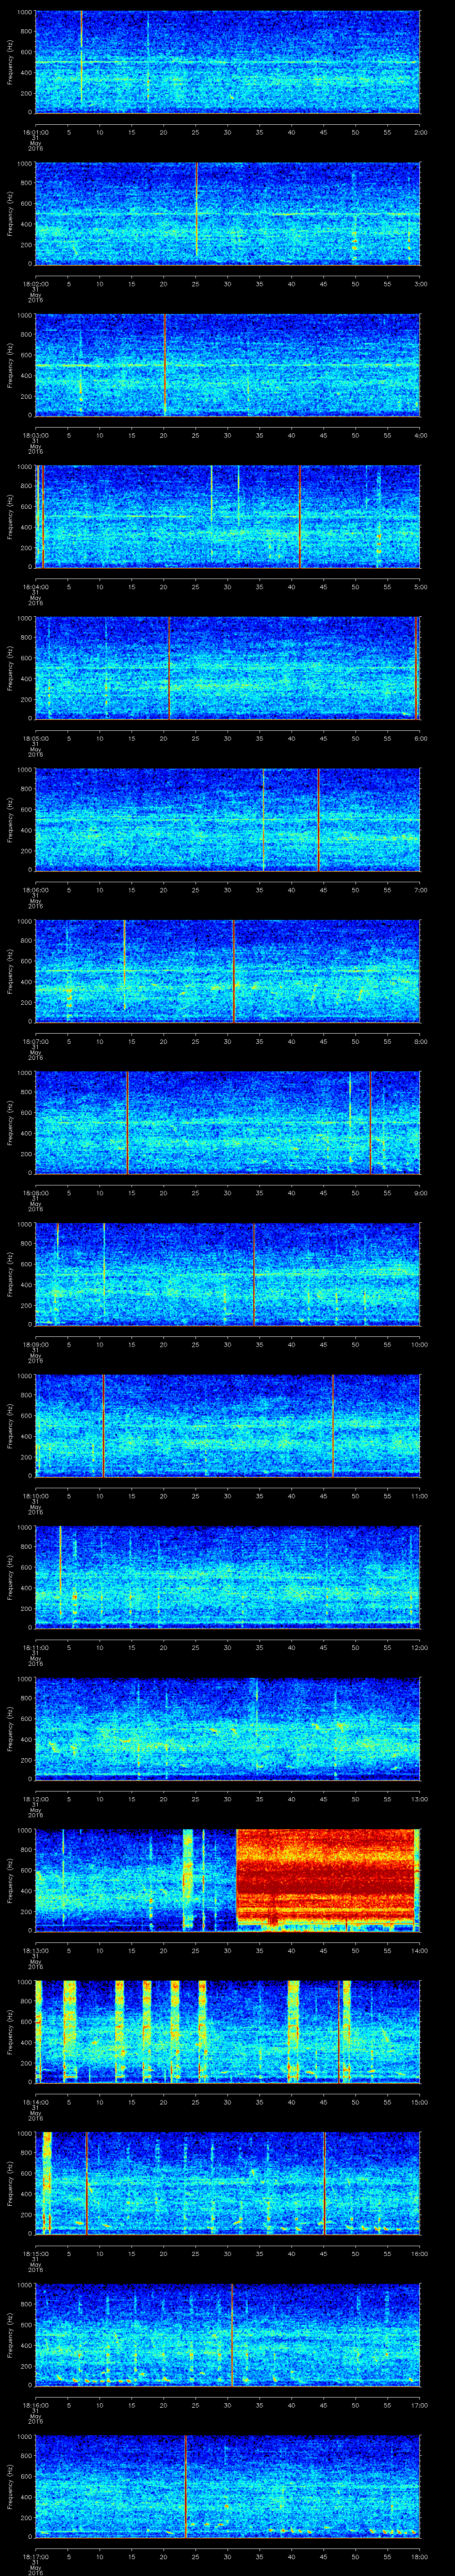Viewport: 455px width, 2576px height.
Task: Click the yellow burst near 40 seconds at 18:14
Action: pyautogui.click(x=293, y=2030)
